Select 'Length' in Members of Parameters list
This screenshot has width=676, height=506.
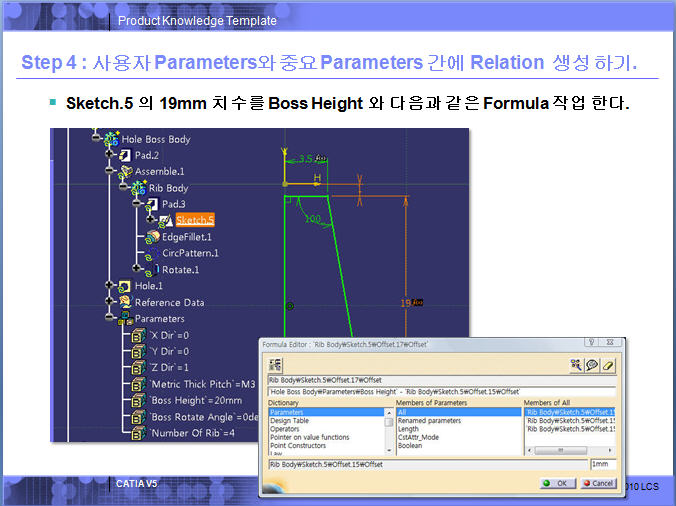(x=408, y=429)
